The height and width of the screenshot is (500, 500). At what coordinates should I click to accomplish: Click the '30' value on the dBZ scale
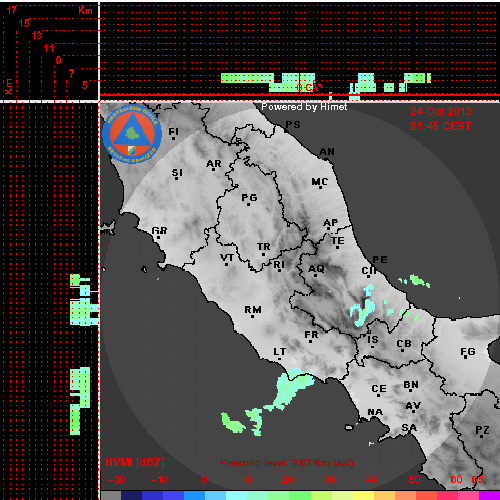pos(329,480)
